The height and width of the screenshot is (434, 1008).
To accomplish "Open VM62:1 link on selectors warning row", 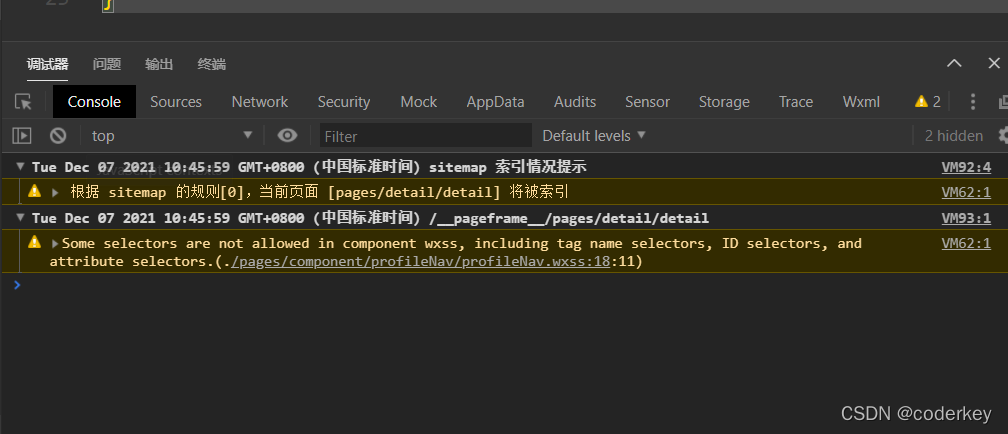I will tap(966, 243).
